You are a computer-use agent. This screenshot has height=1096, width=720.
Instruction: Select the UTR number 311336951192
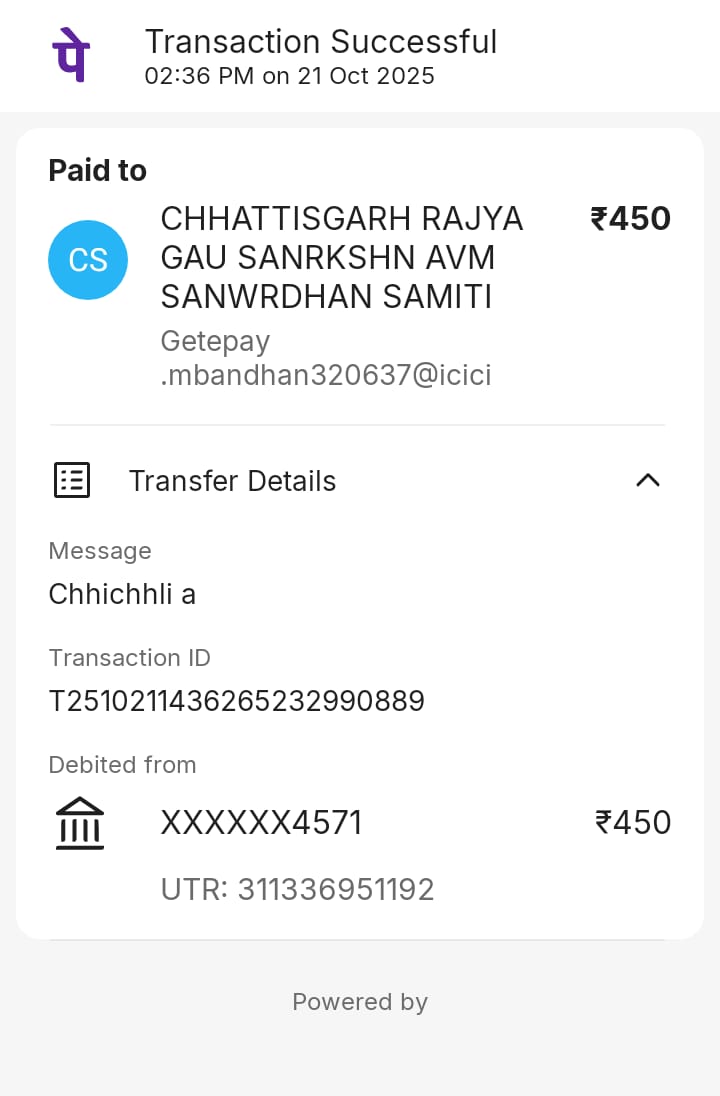point(298,890)
